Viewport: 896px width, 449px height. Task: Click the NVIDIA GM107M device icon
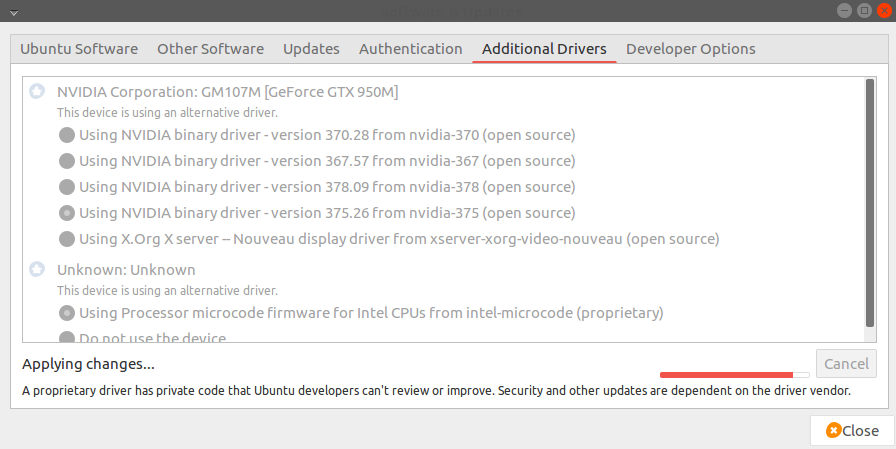37,92
